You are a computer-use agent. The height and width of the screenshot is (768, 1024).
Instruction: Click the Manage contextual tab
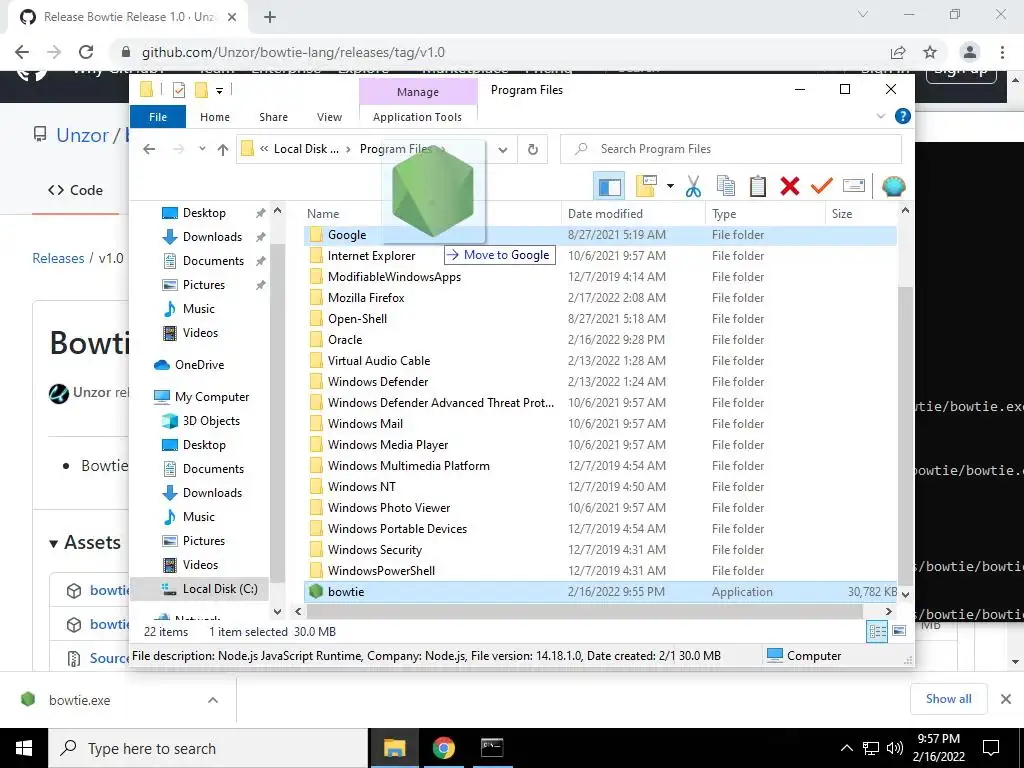[418, 92]
